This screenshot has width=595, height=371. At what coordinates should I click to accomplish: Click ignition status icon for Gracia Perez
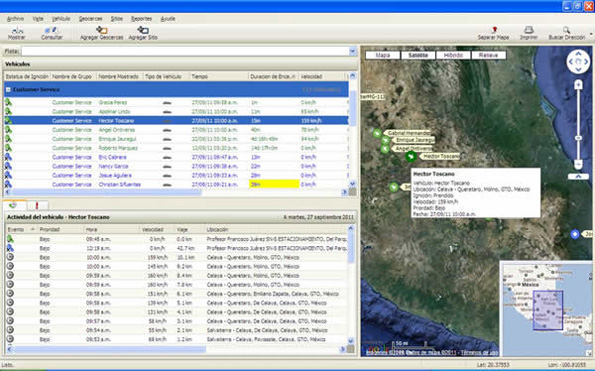8,102
